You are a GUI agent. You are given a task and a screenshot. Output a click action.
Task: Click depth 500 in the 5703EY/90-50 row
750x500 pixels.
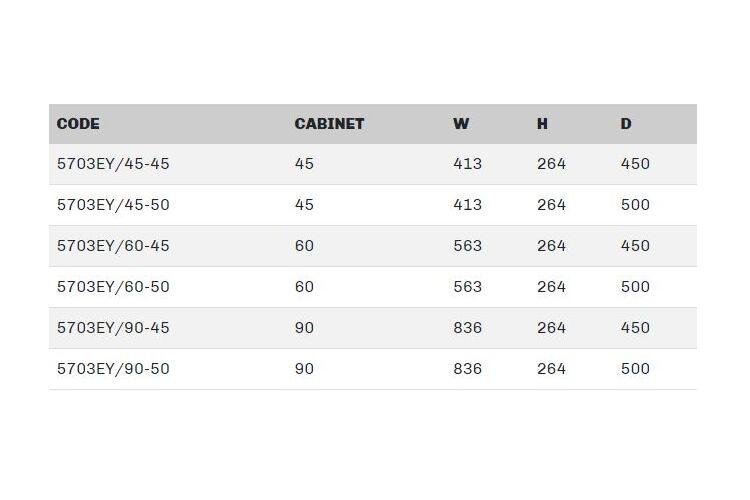pyautogui.click(x=635, y=369)
